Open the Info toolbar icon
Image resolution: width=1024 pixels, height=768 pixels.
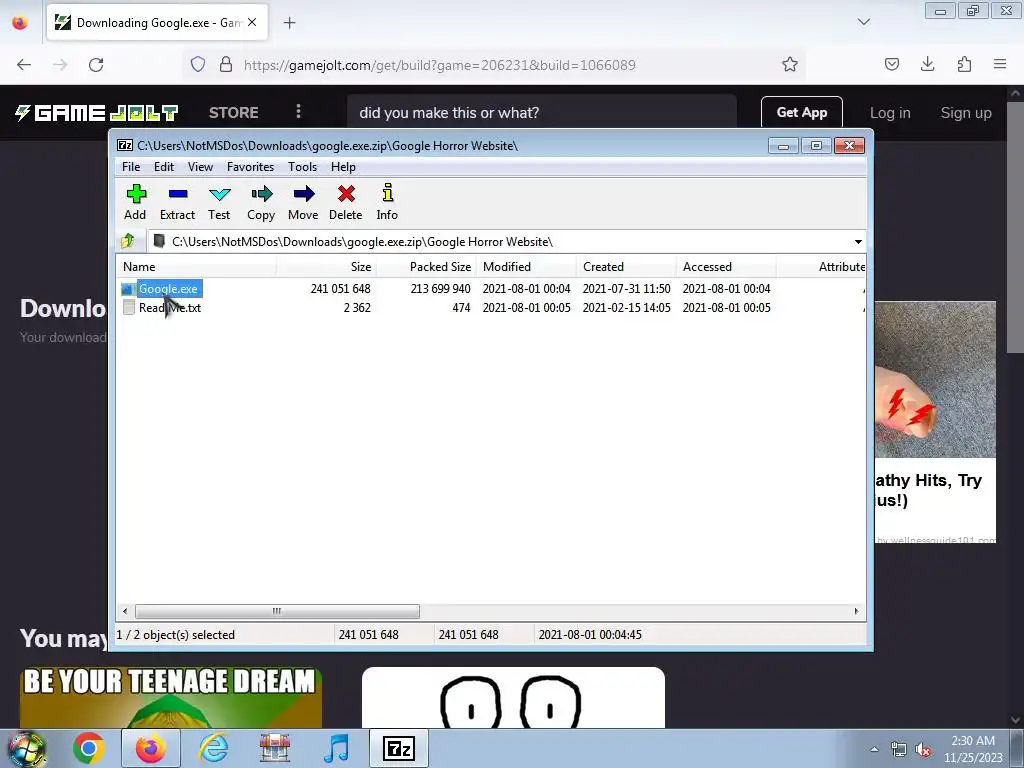pyautogui.click(x=387, y=202)
